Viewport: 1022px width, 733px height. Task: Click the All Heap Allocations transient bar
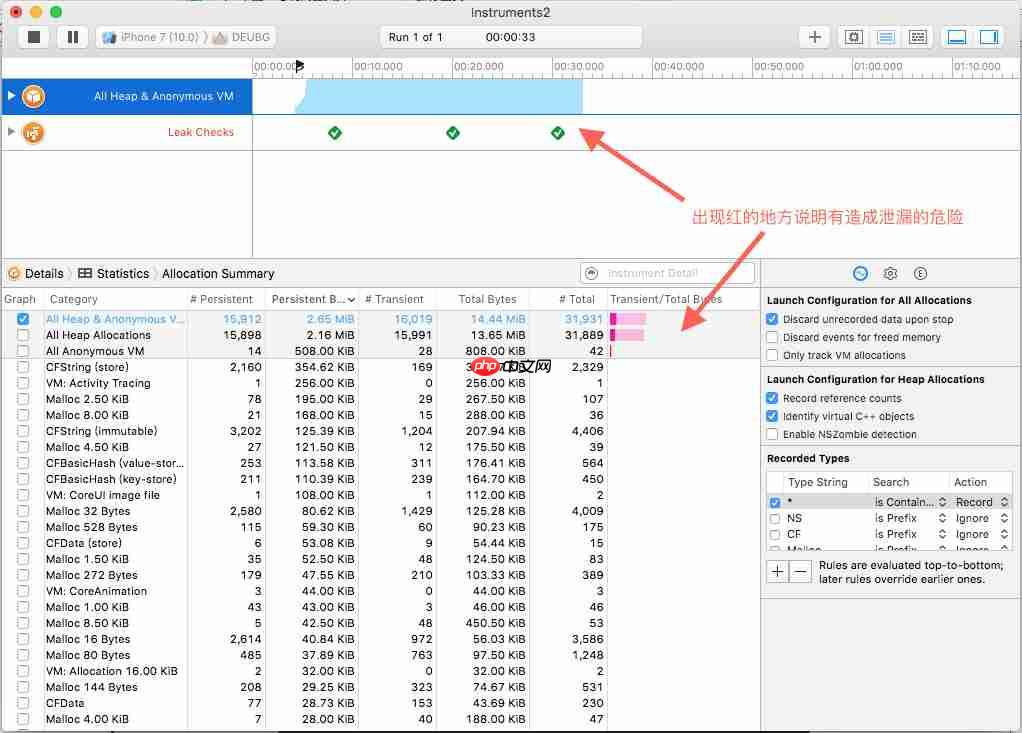pos(627,335)
